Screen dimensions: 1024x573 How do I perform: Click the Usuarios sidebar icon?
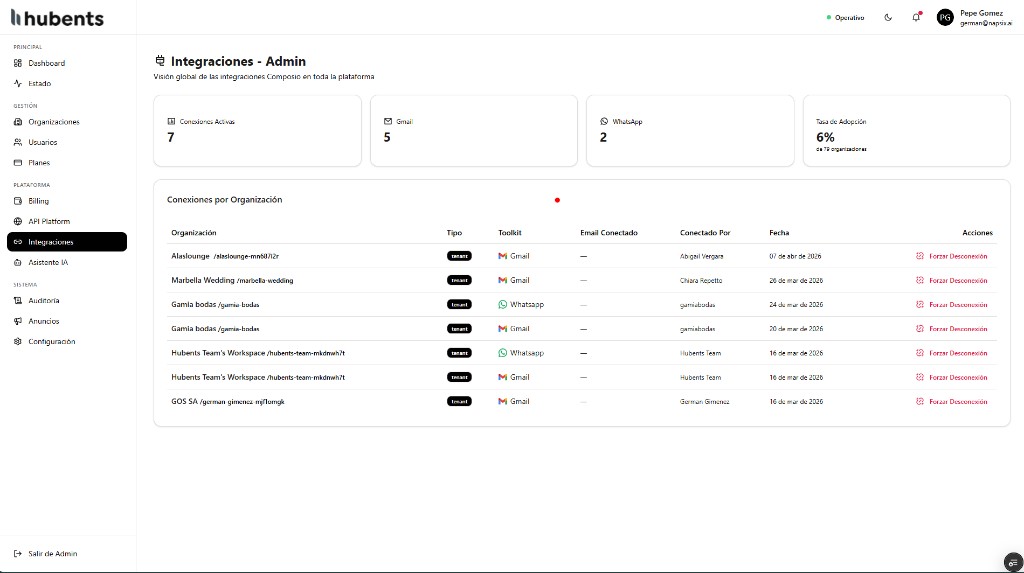click(18, 142)
